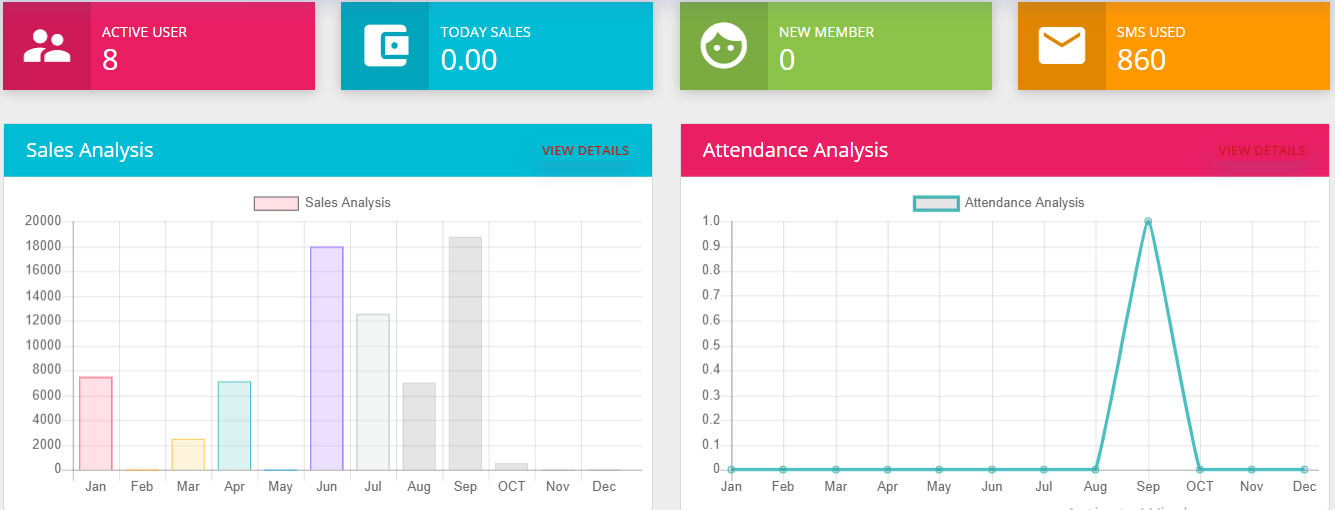This screenshot has height=510, width=1335.
Task: Open View Details for Sales Analysis
Action: pos(585,151)
